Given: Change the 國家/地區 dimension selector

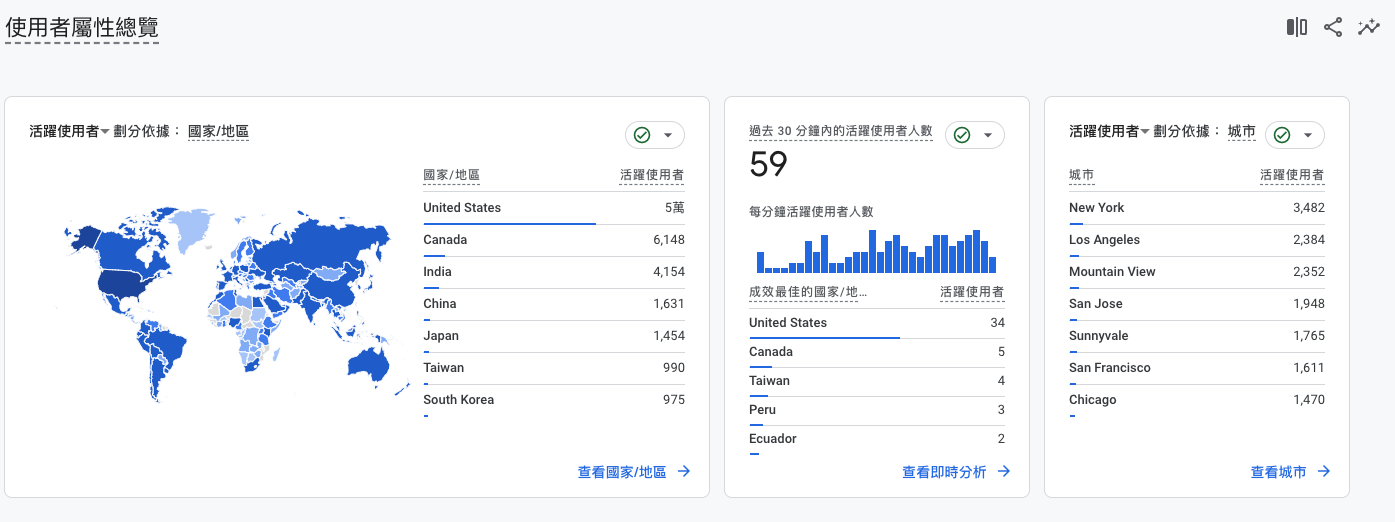Looking at the screenshot, I should click(218, 131).
